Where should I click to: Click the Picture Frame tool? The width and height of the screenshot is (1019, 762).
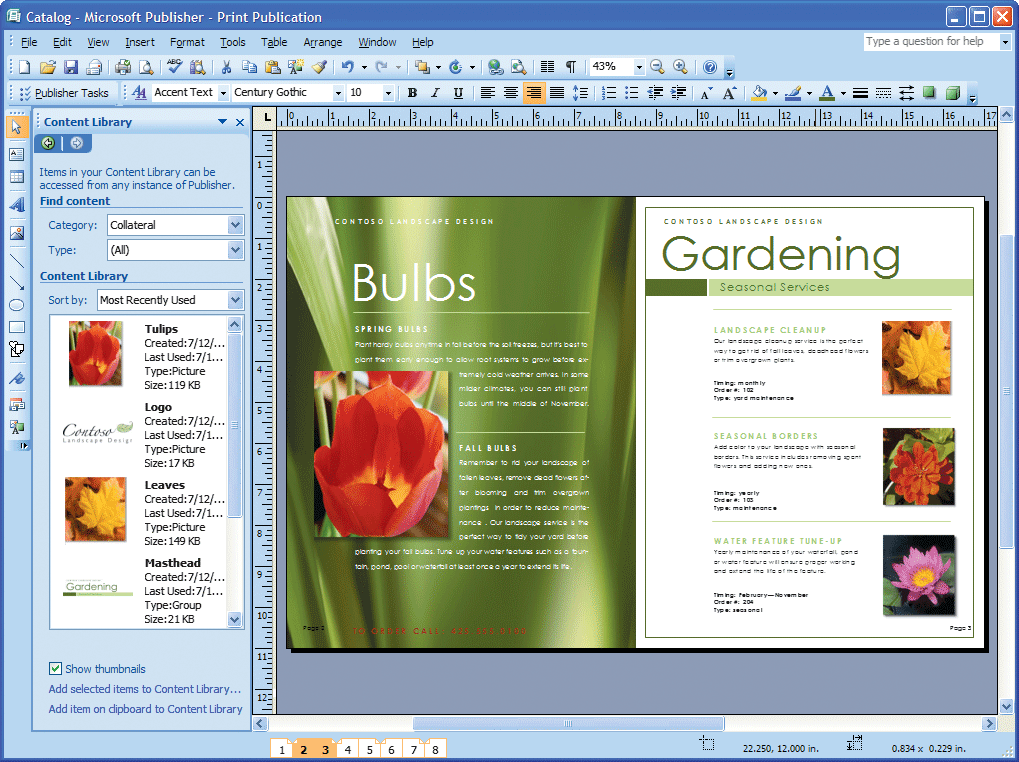16,233
